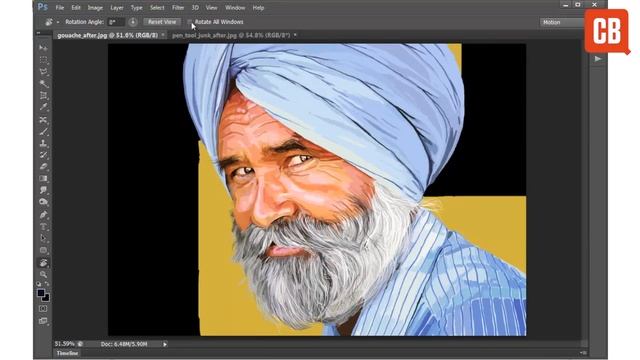This screenshot has width=640, height=360.
Task: Change the screen mode
Action: [x=43, y=321]
